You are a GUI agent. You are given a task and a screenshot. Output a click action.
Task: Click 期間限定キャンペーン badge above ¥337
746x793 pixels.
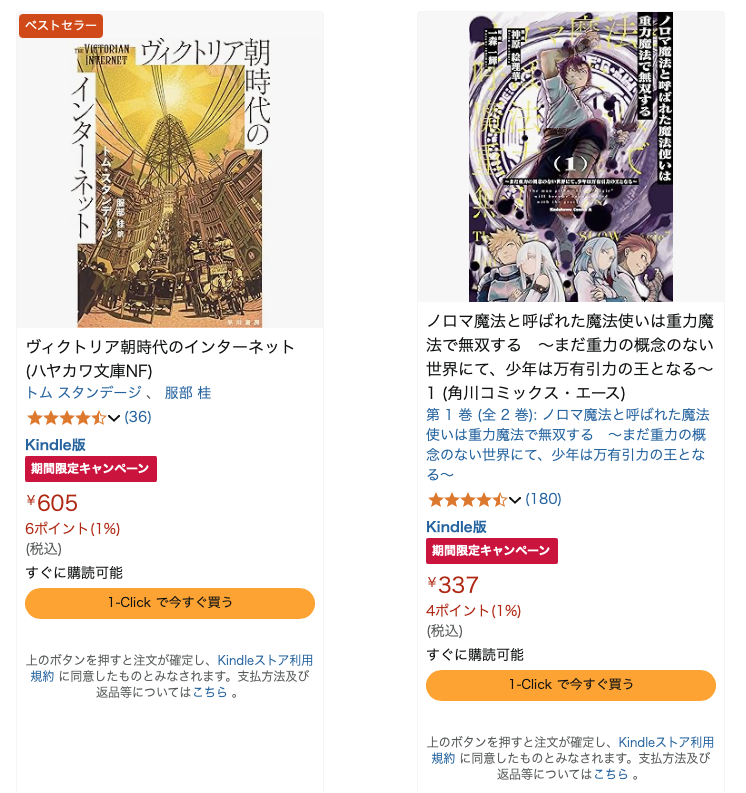tap(492, 551)
